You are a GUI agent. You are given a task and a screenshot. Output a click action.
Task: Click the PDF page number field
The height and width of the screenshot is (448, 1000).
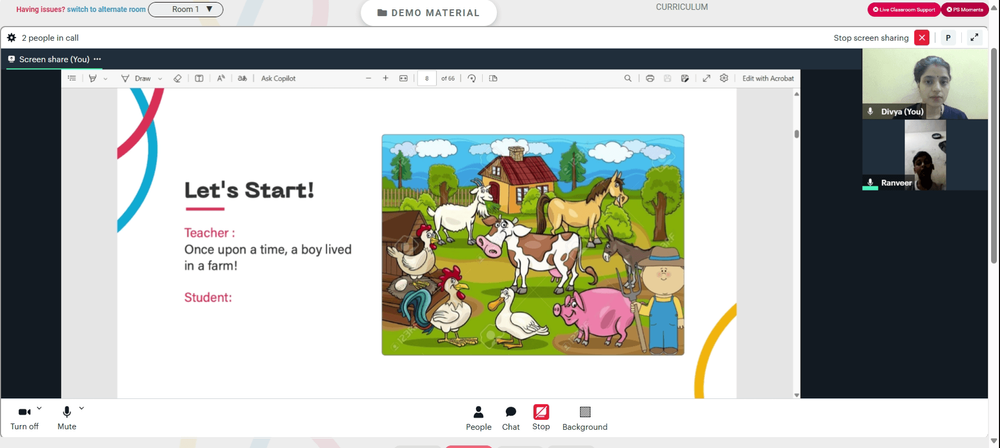coord(427,78)
